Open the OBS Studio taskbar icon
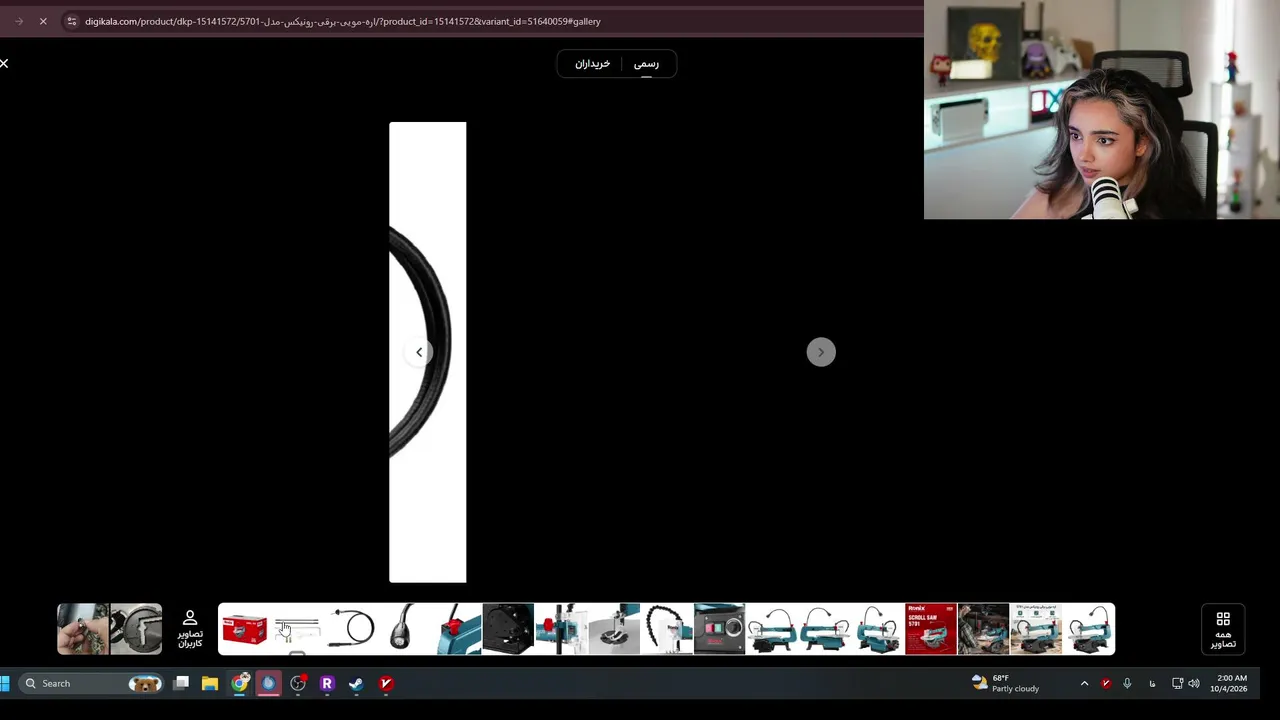 coord(298,683)
